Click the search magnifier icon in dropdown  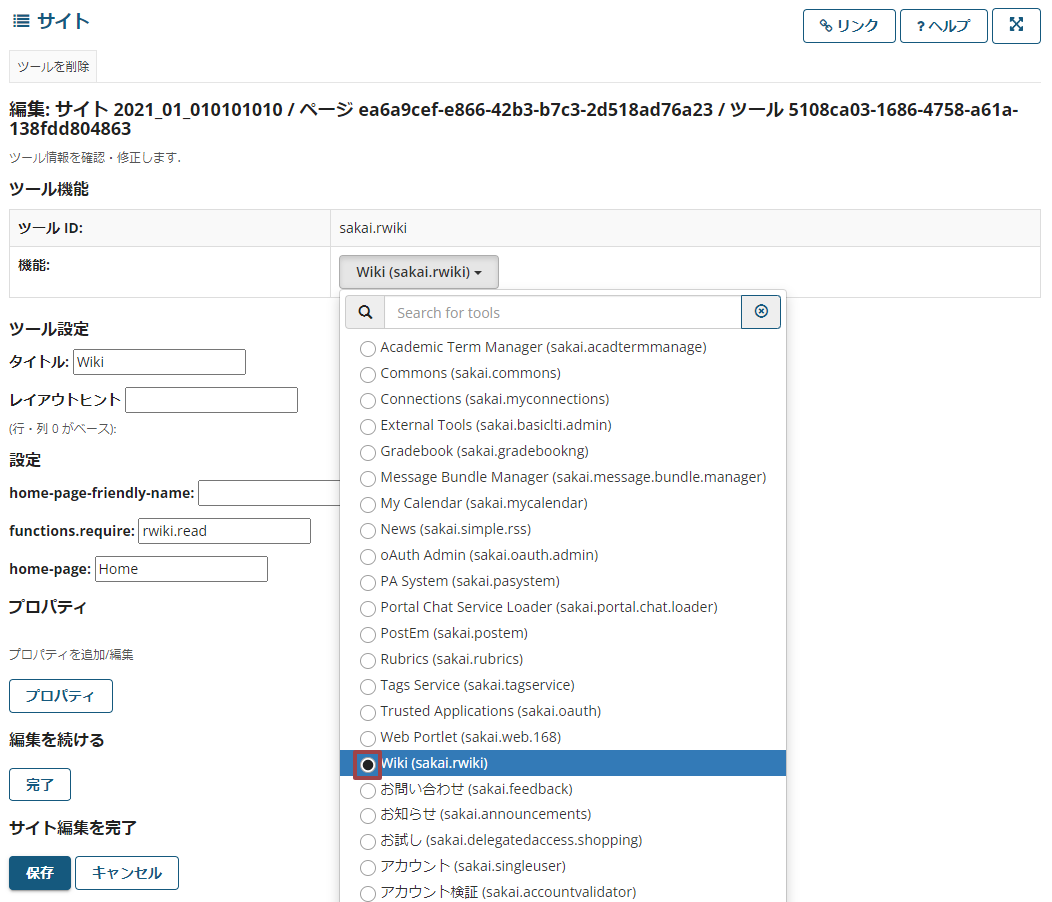[365, 313]
